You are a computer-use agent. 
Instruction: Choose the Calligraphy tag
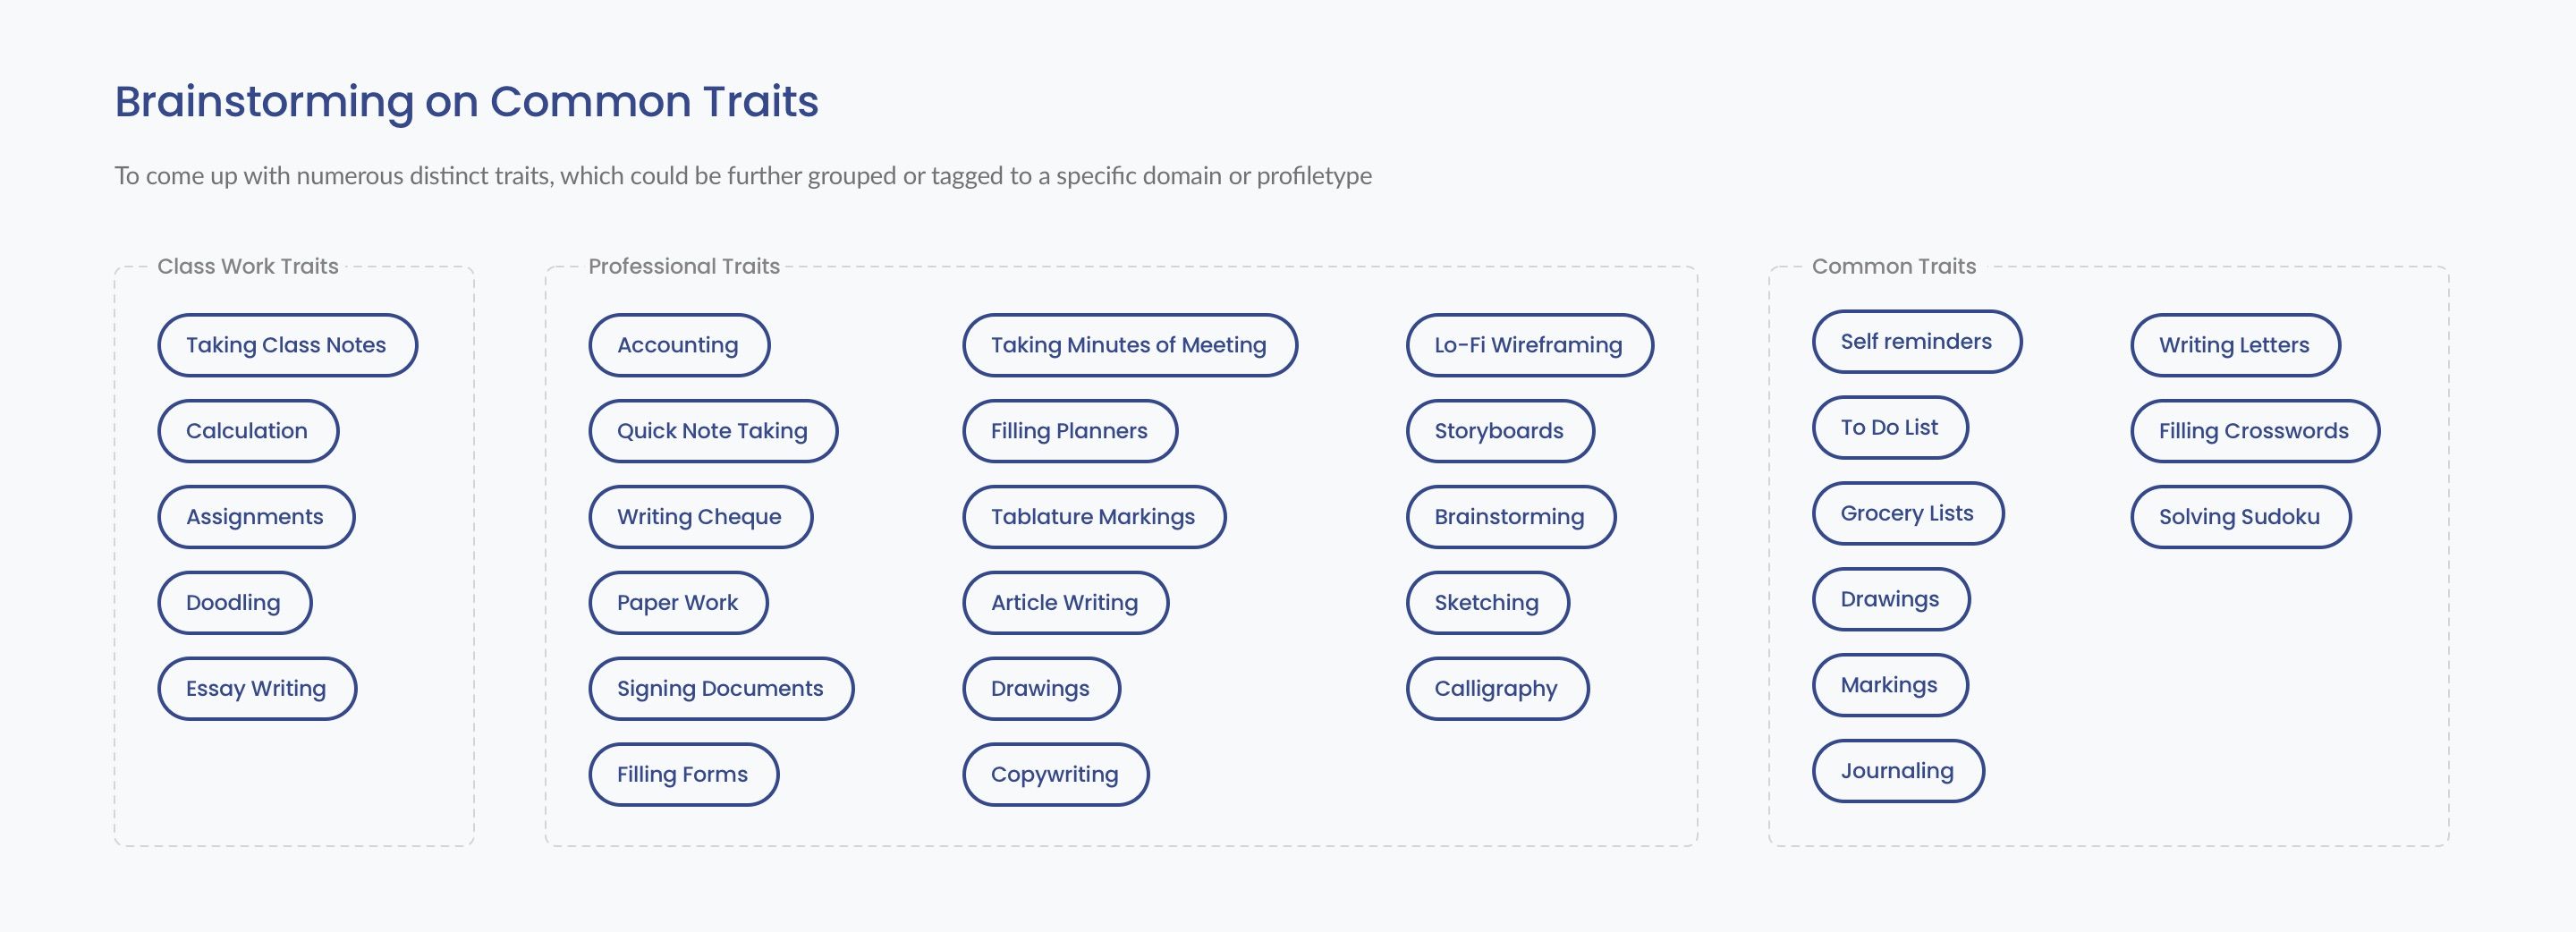pos(1497,689)
